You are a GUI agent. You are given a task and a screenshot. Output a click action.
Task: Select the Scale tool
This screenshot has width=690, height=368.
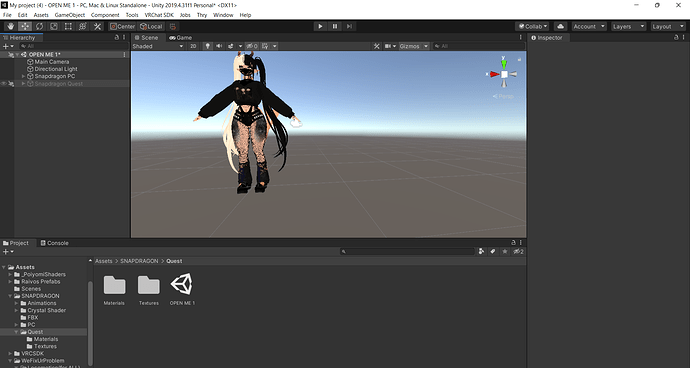[x=54, y=26]
